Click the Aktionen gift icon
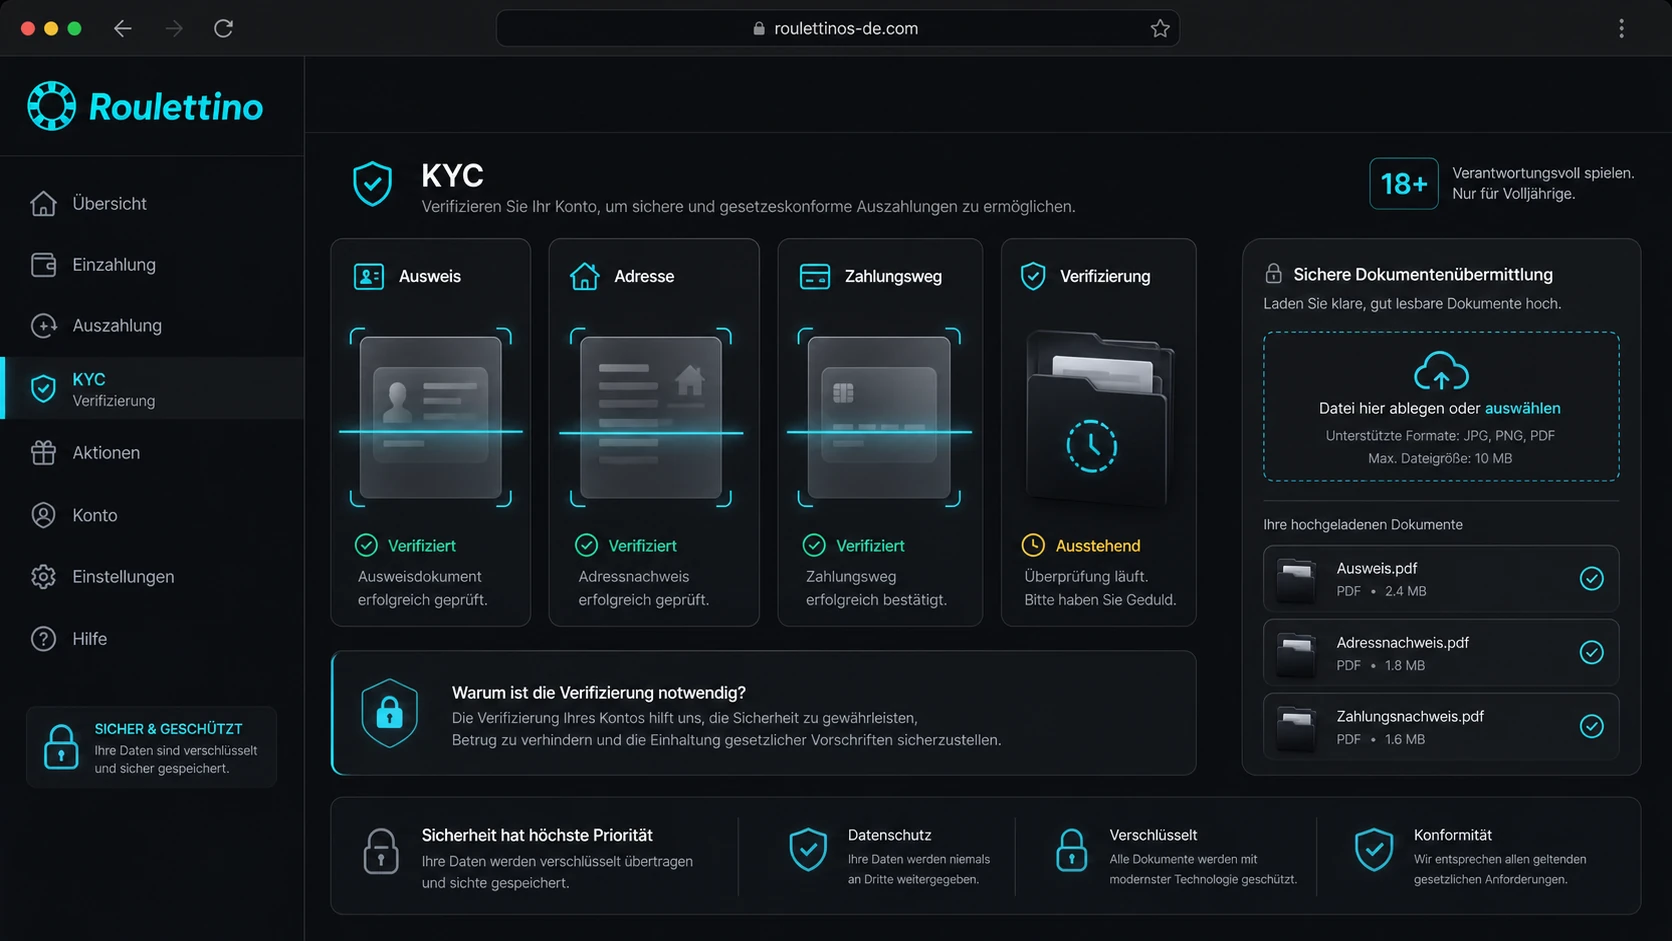 pos(43,452)
